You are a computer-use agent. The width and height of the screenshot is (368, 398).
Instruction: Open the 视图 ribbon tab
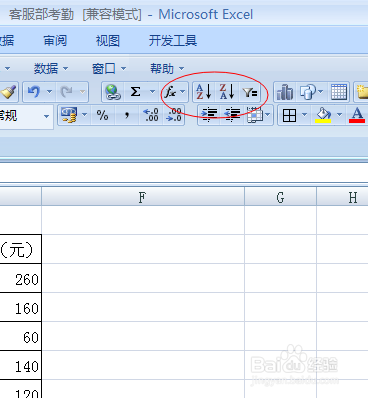coord(108,41)
